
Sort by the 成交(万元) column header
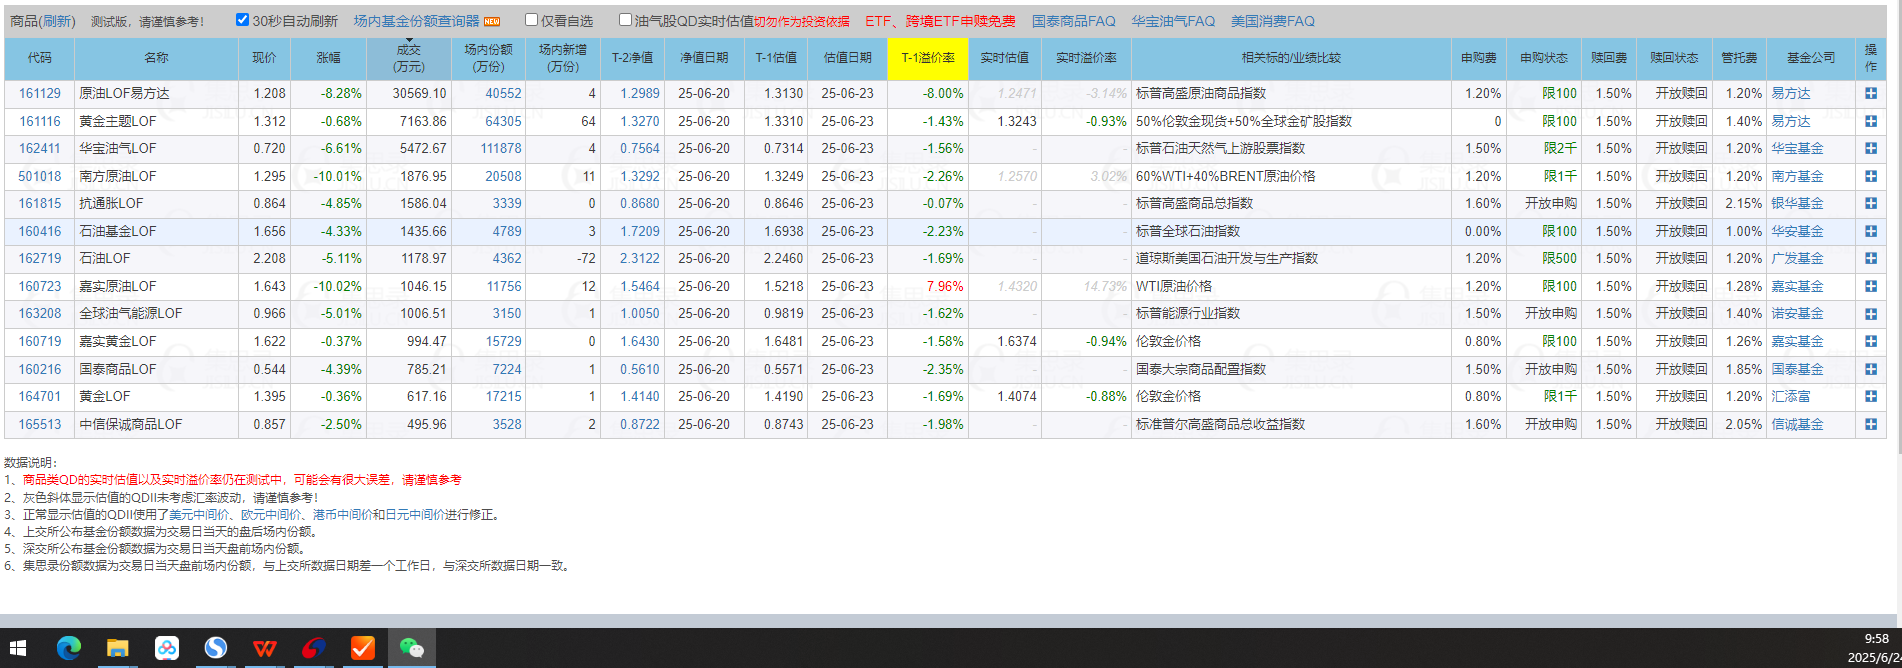(x=408, y=58)
